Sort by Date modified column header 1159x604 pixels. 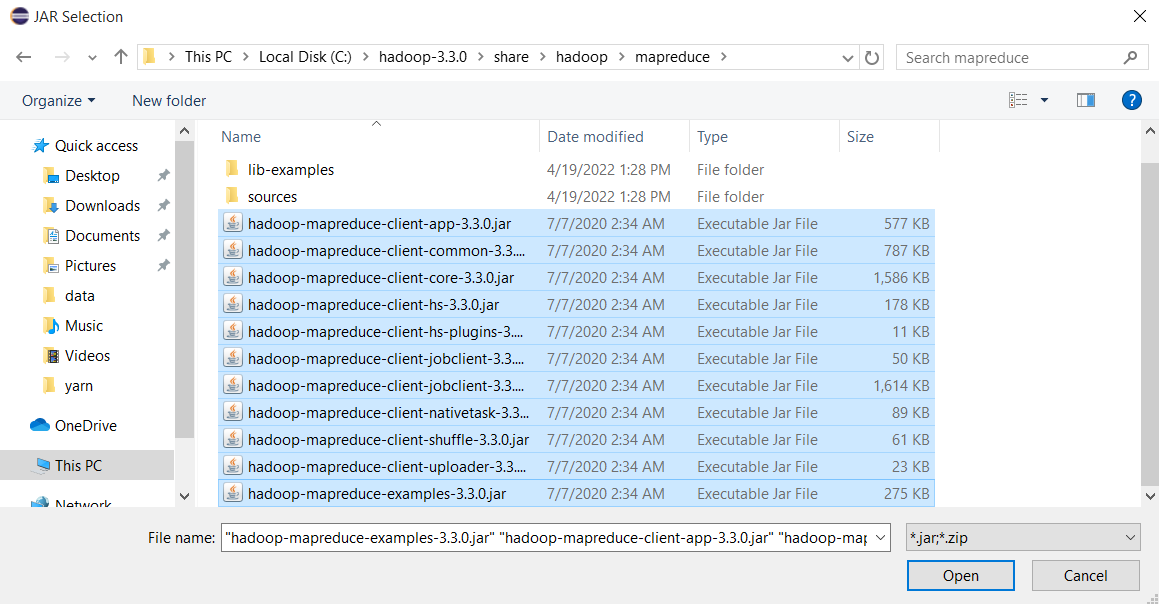coord(595,137)
